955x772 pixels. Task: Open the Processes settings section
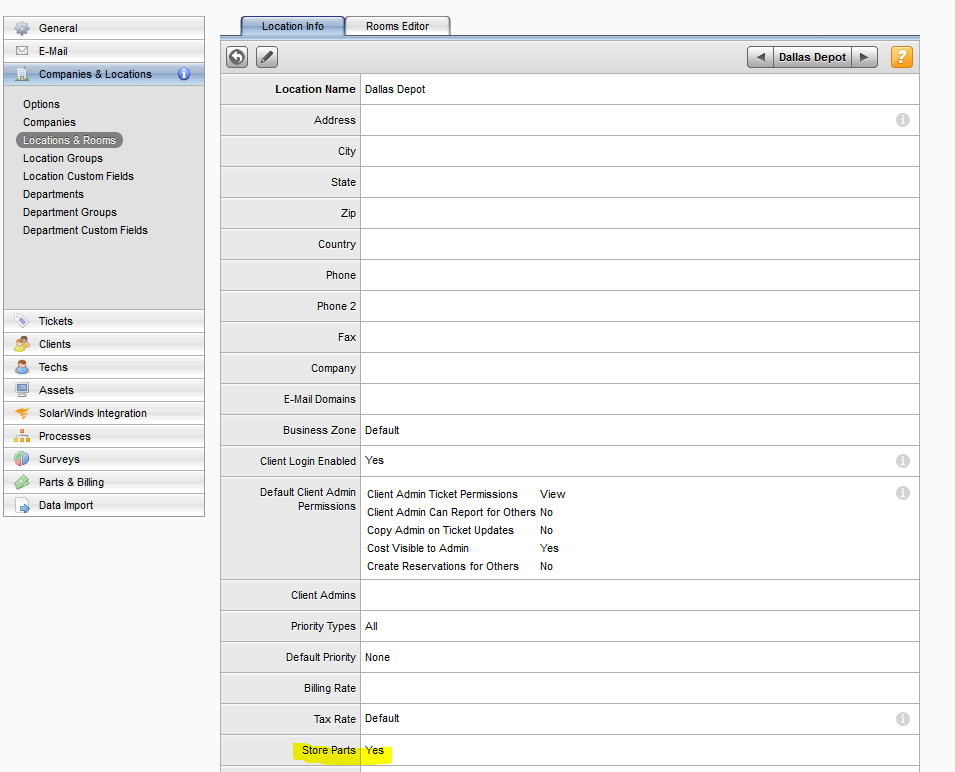pos(104,436)
